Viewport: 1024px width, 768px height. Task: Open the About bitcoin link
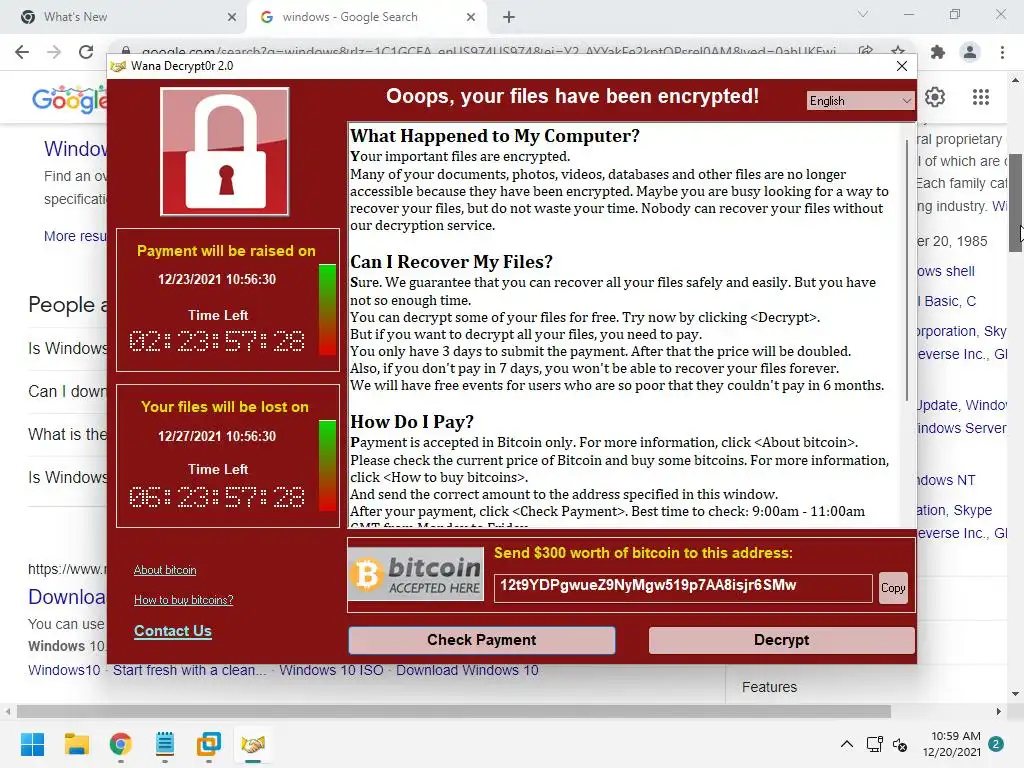[165, 570]
